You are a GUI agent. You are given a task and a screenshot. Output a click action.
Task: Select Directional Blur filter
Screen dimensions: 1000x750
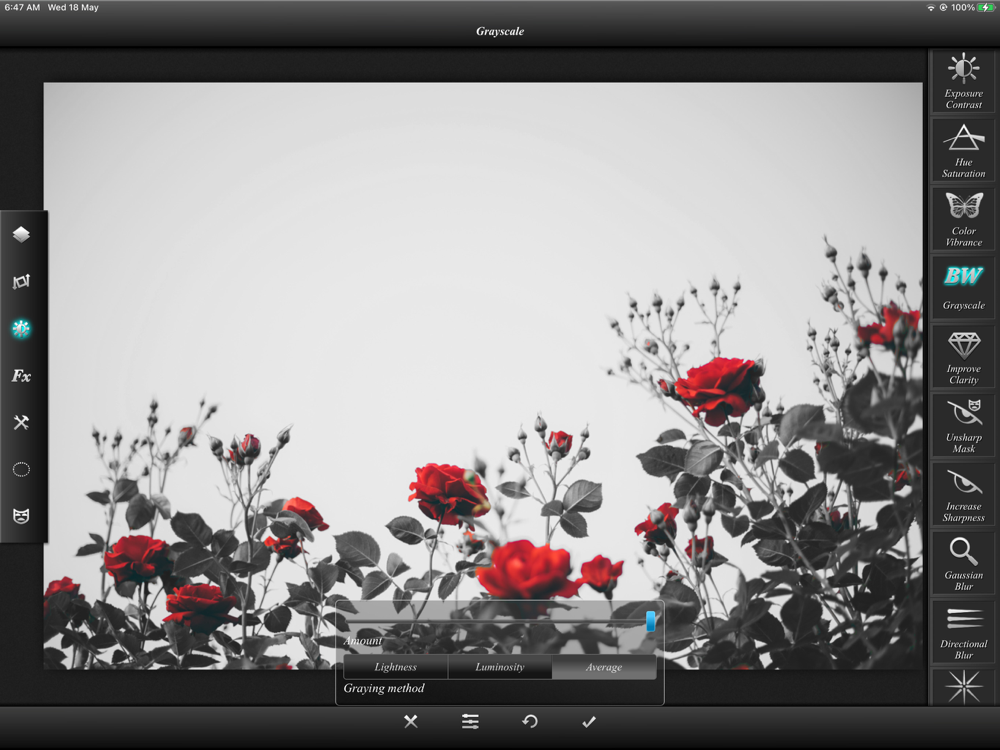point(963,632)
